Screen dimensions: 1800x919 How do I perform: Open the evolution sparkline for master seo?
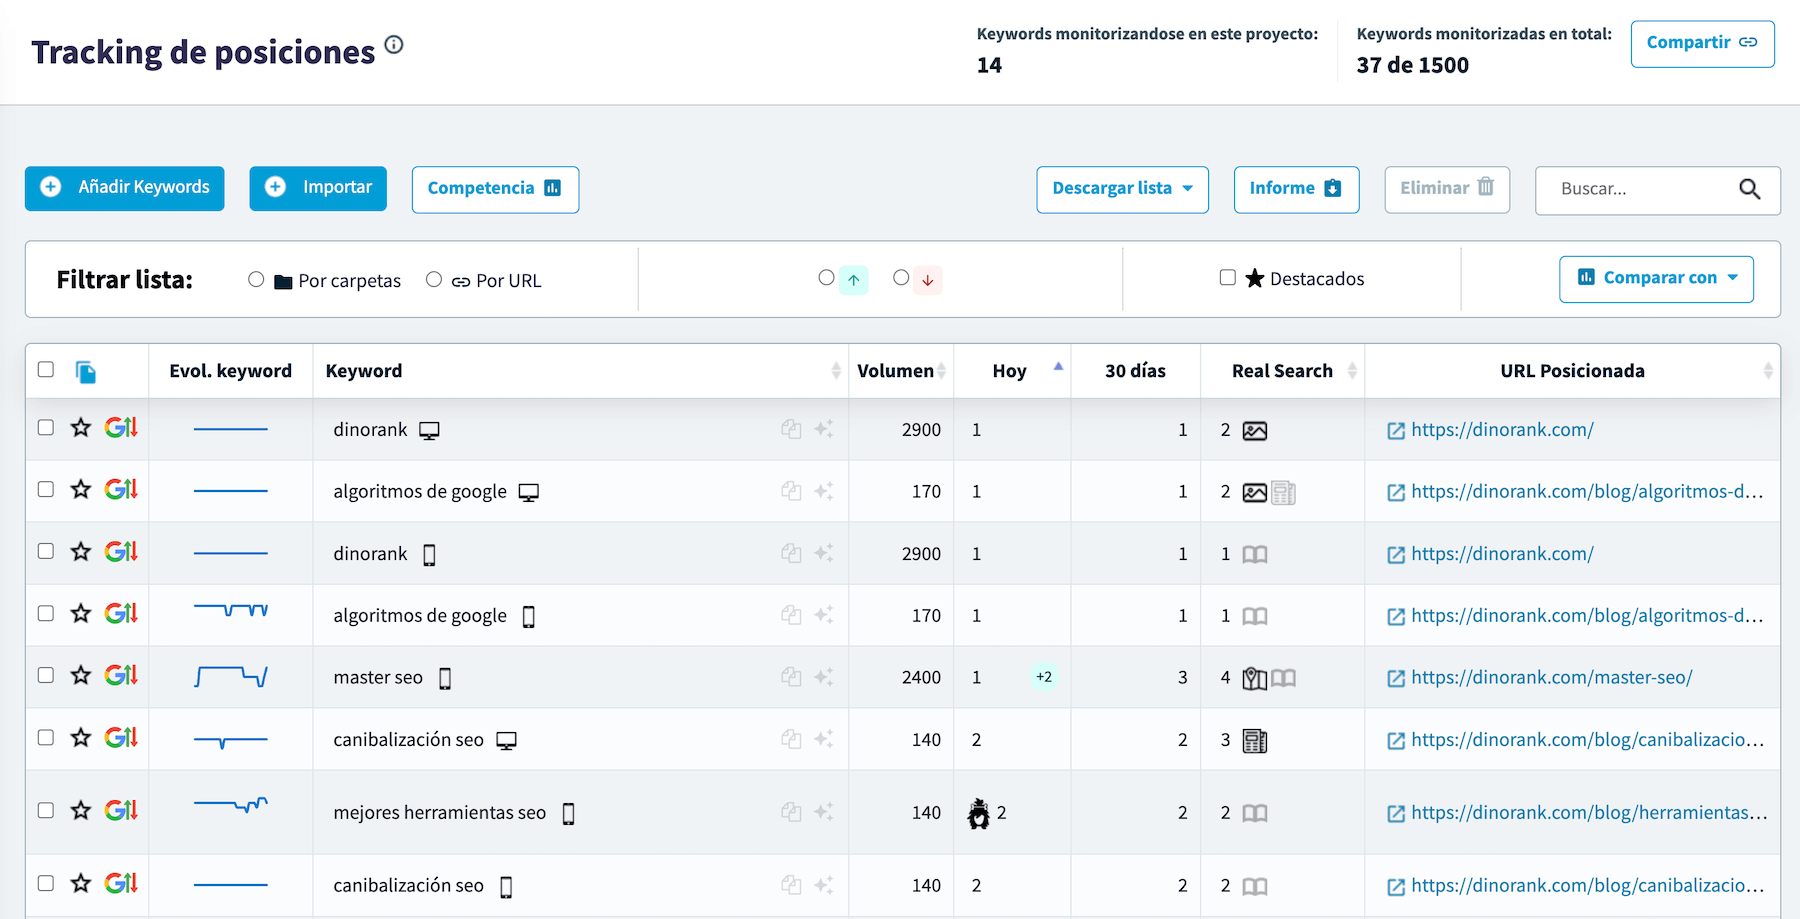pyautogui.click(x=231, y=677)
